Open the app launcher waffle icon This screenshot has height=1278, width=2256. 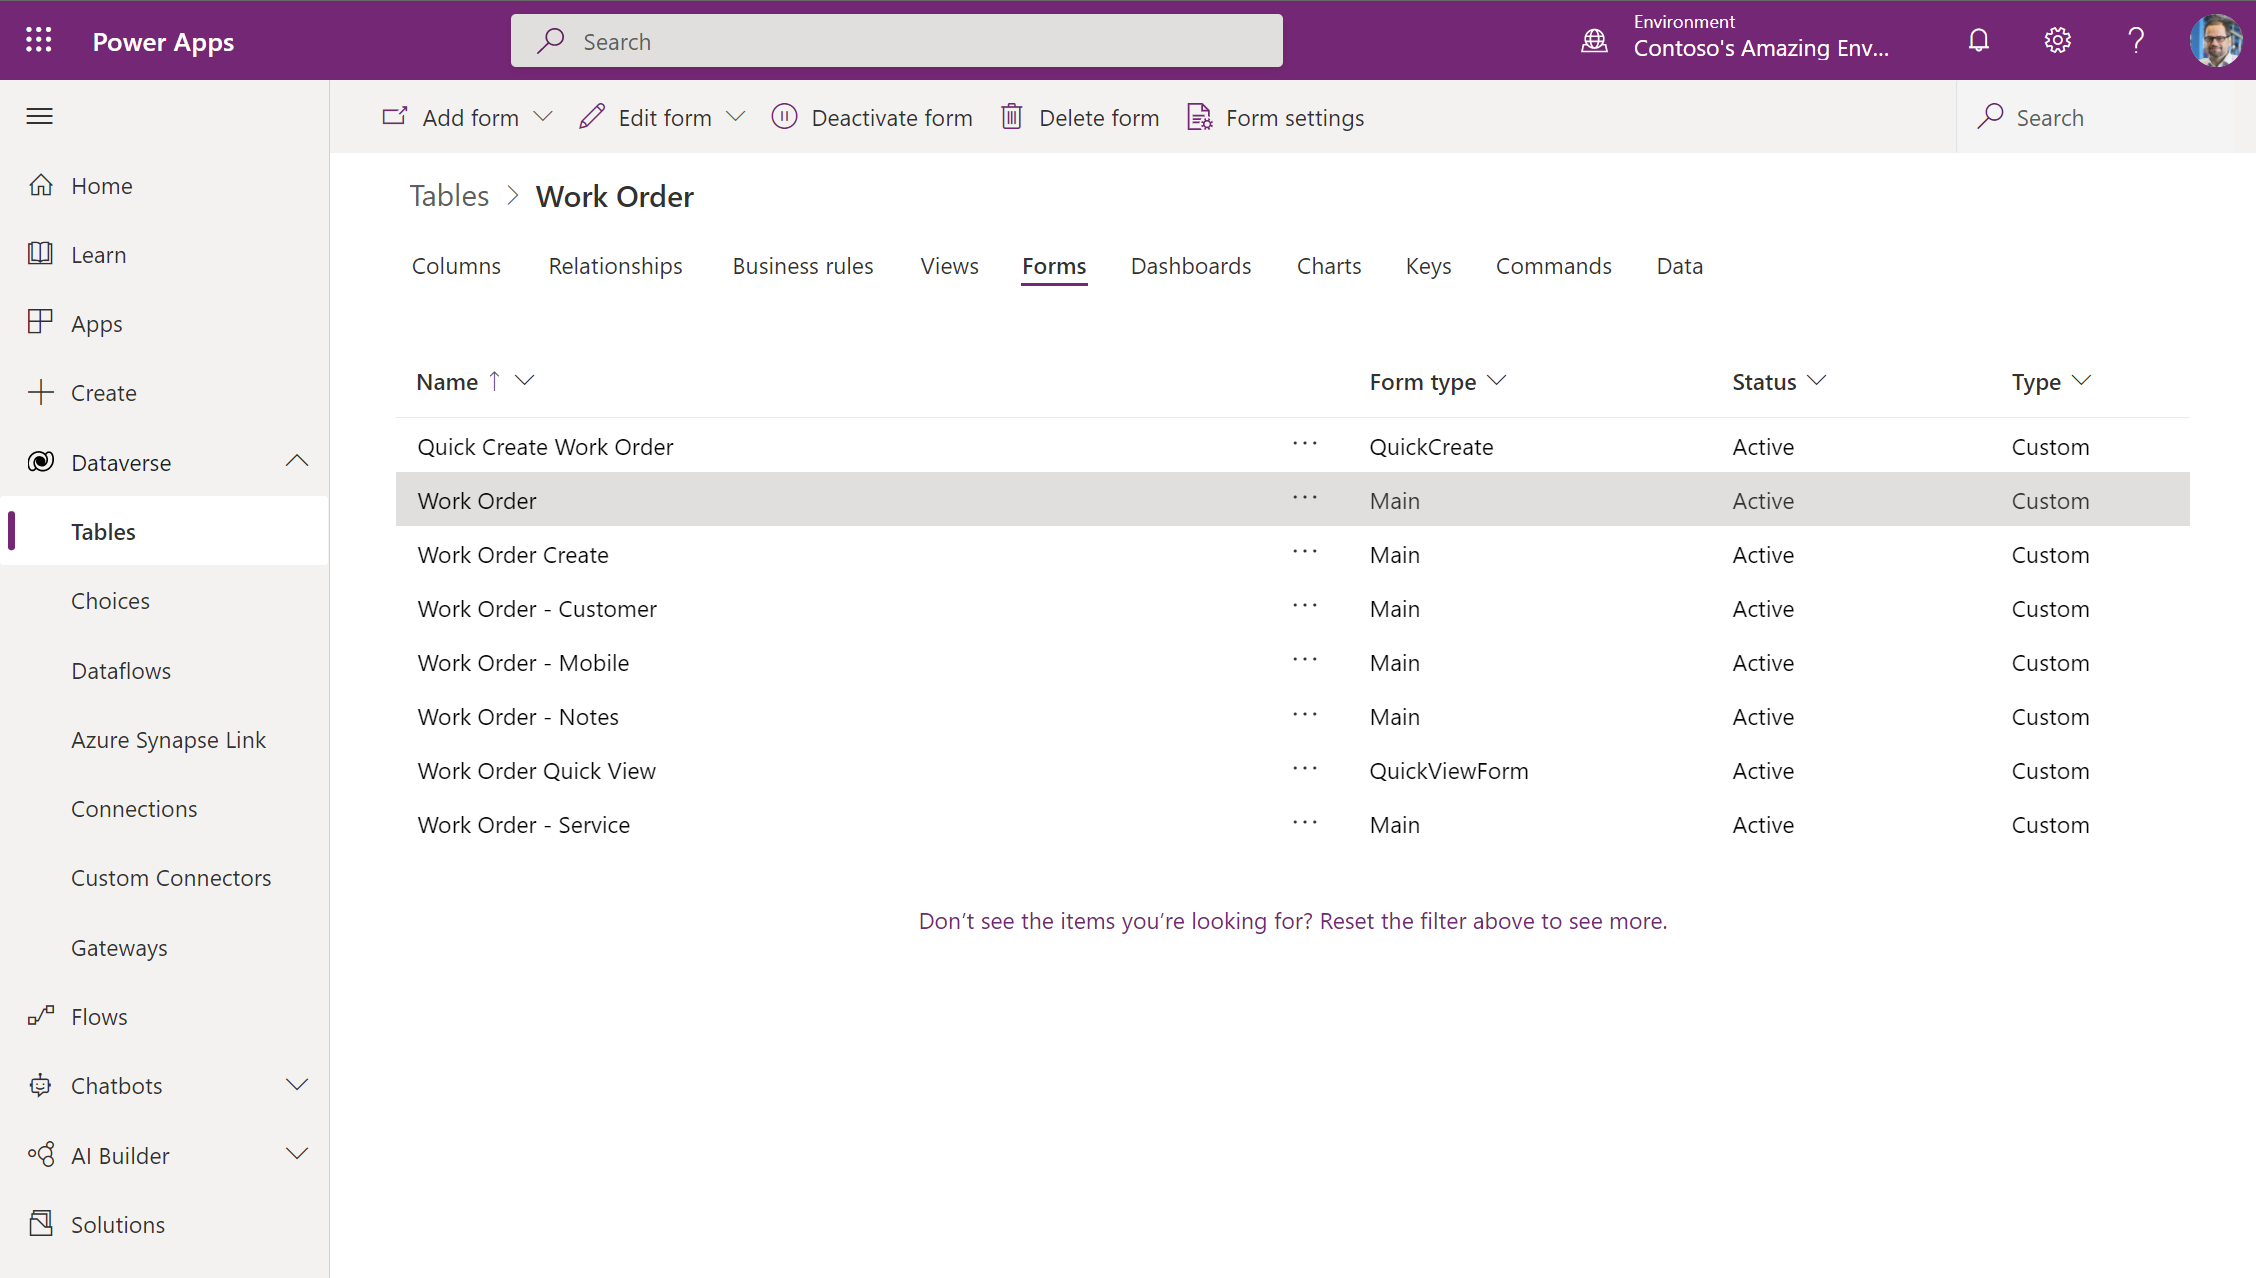(x=39, y=40)
